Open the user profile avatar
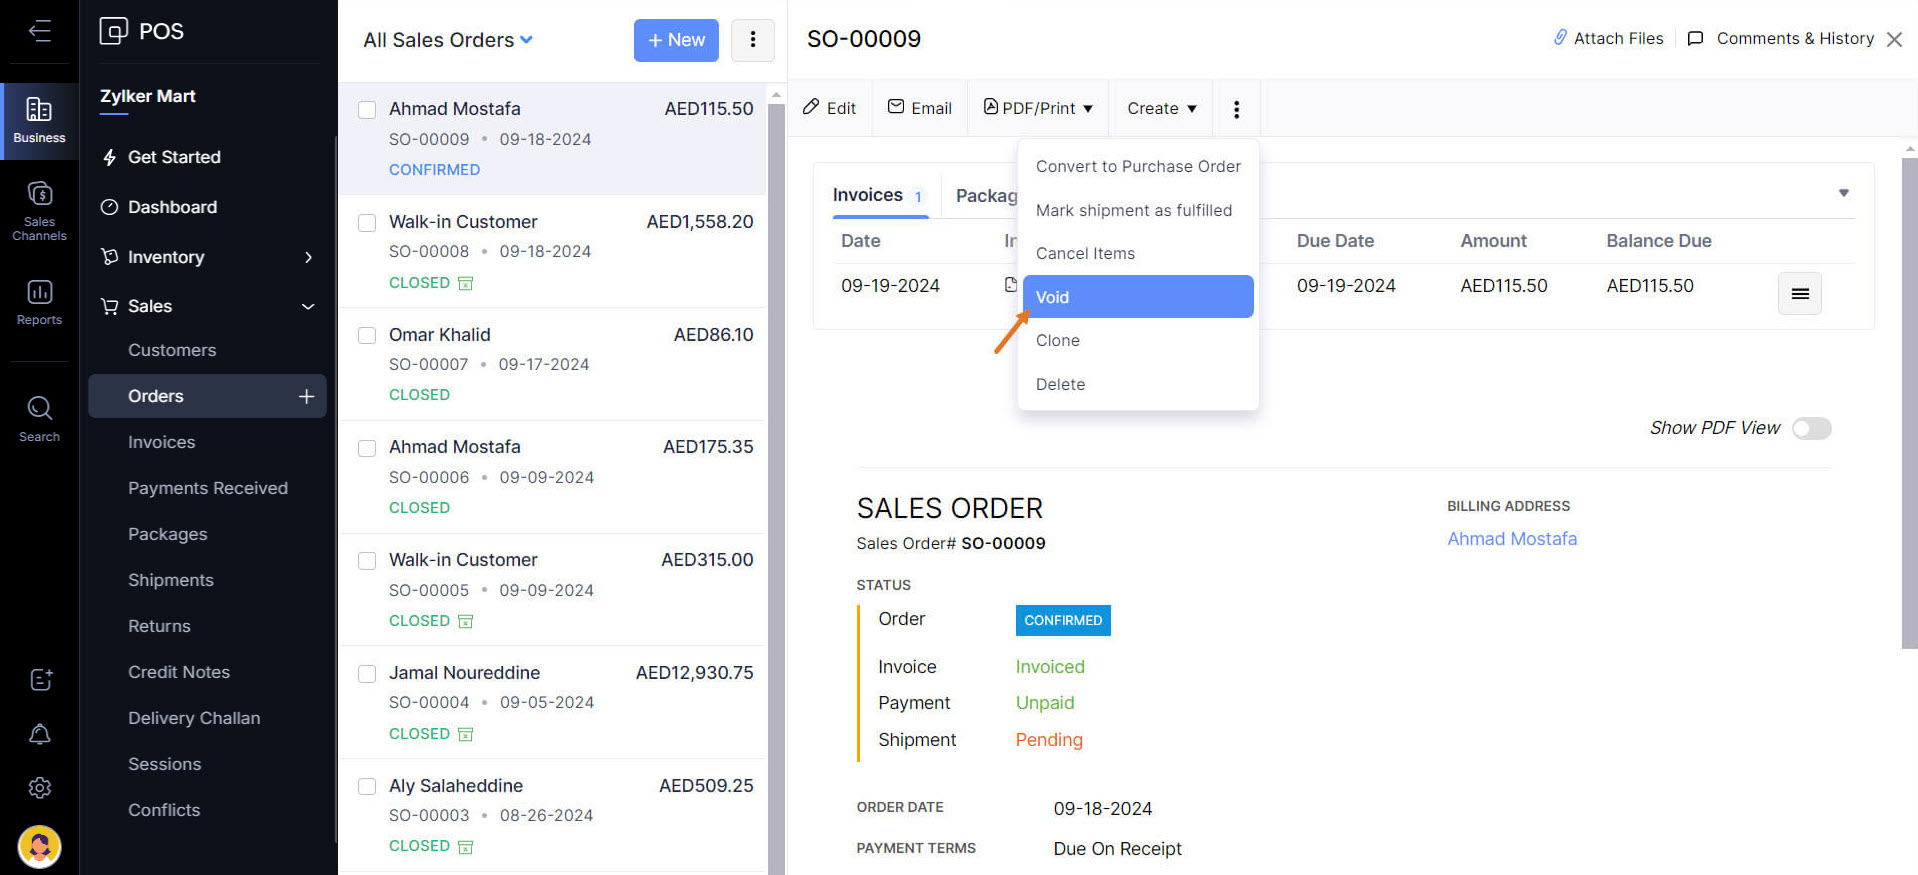Image resolution: width=1918 pixels, height=875 pixels. coord(40,846)
